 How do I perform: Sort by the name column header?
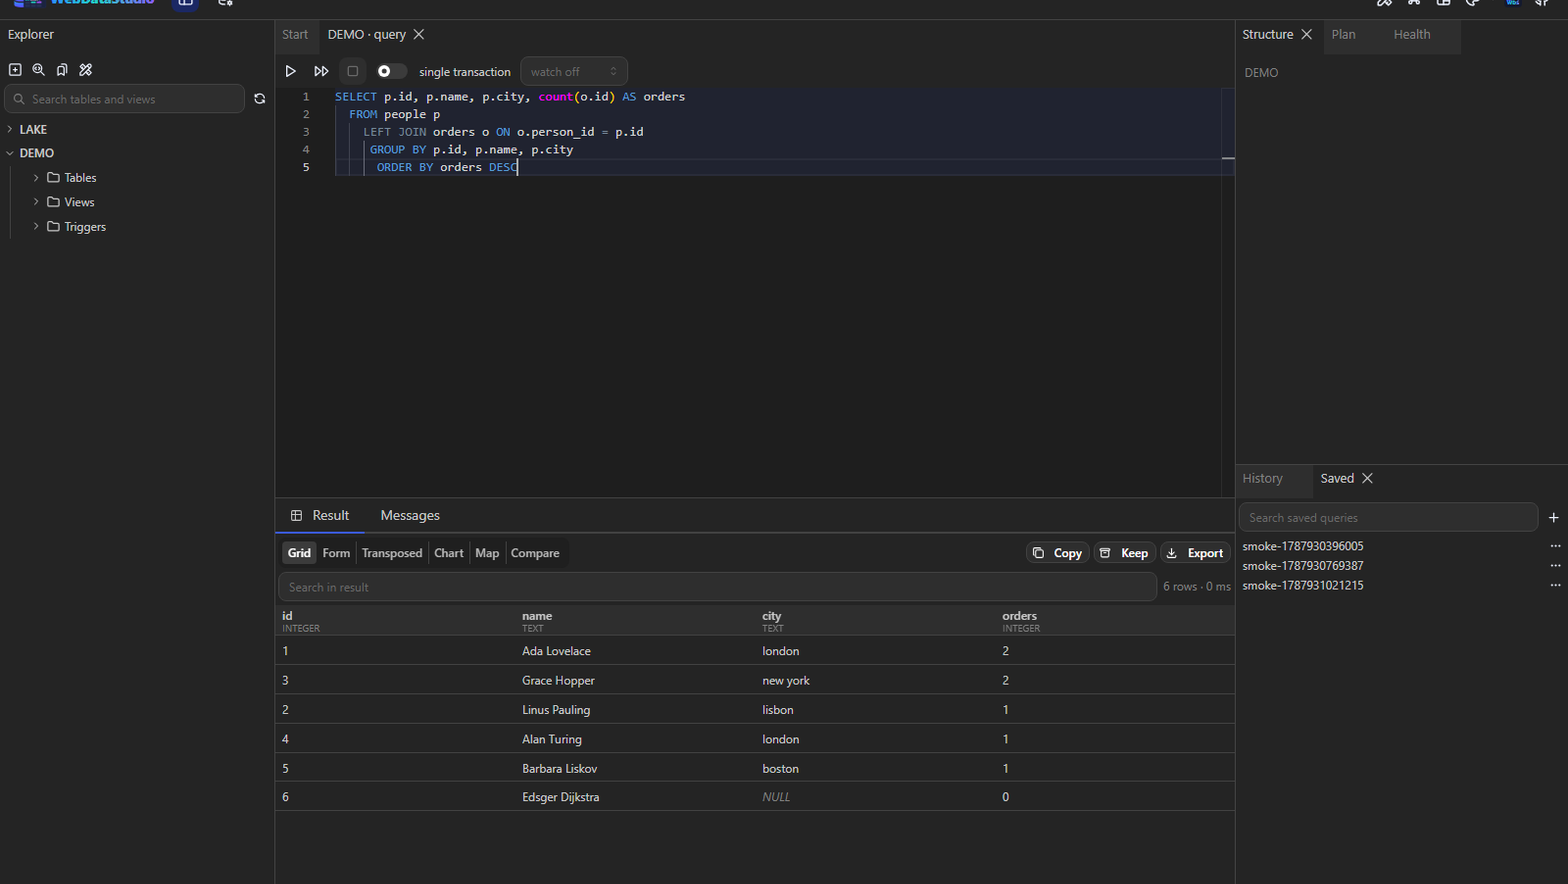pos(635,621)
